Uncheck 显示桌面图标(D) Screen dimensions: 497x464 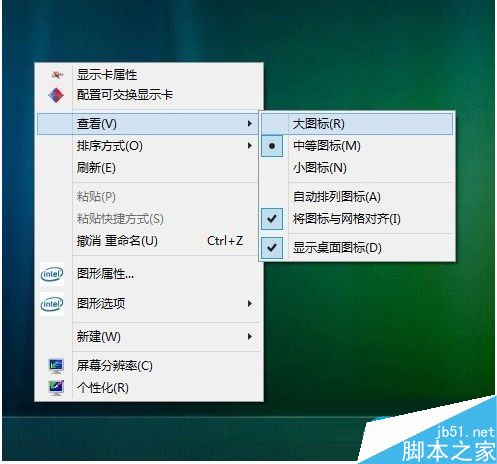(357, 248)
